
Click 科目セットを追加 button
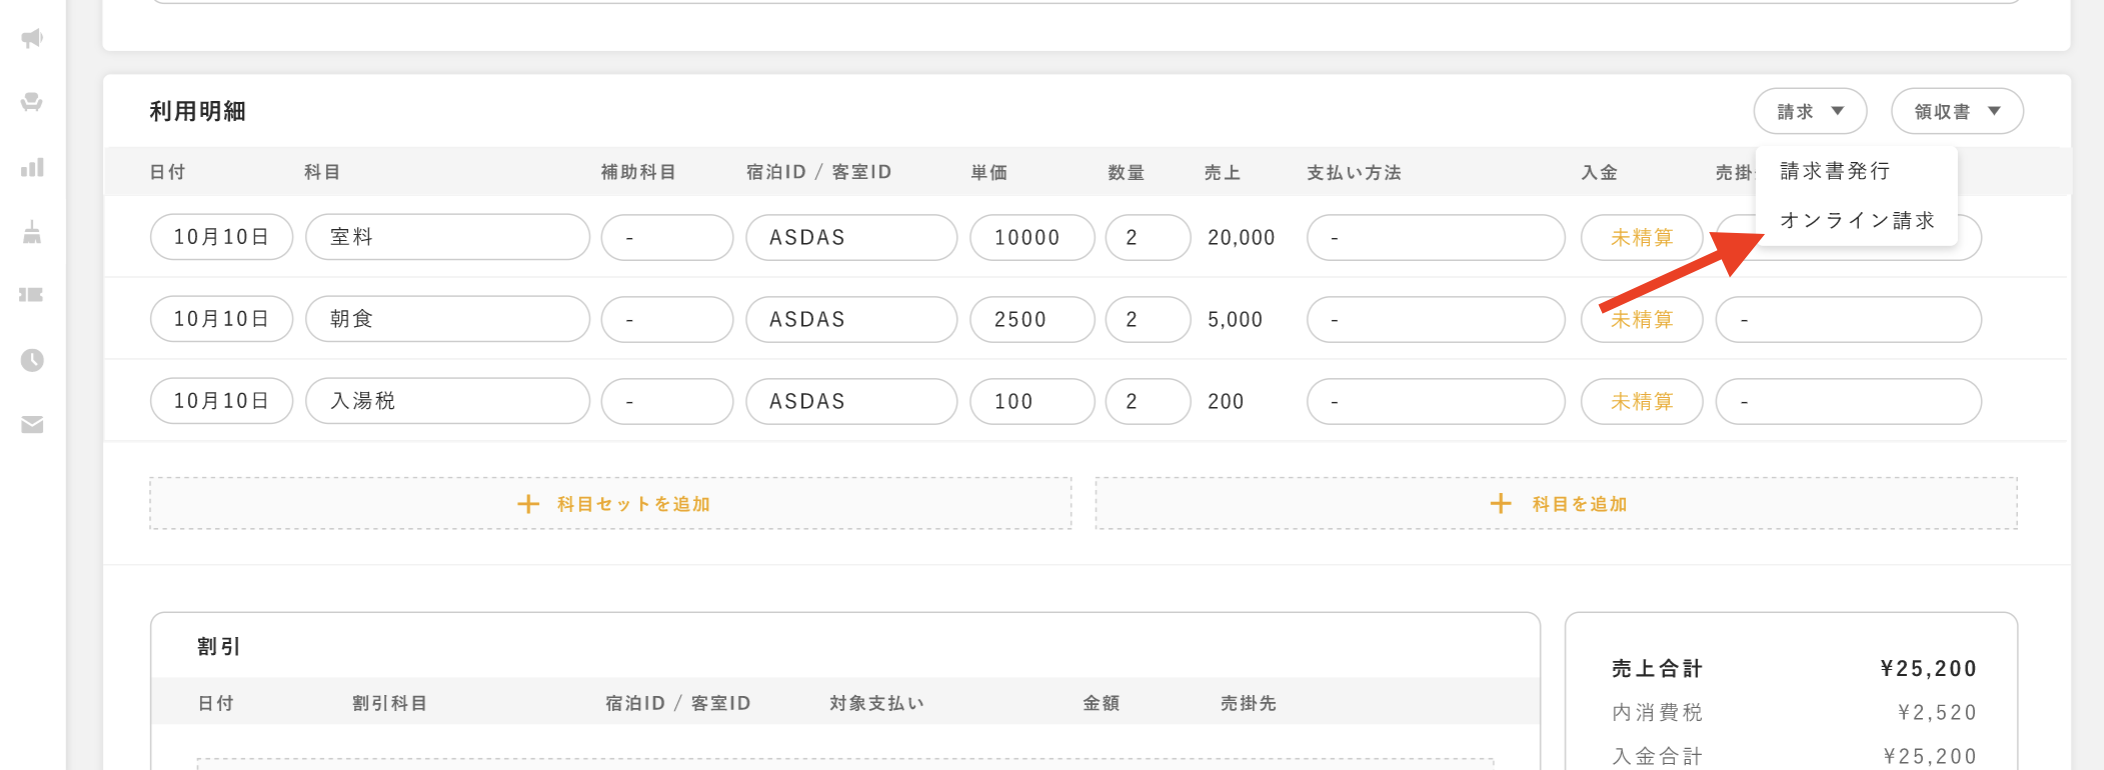611,504
